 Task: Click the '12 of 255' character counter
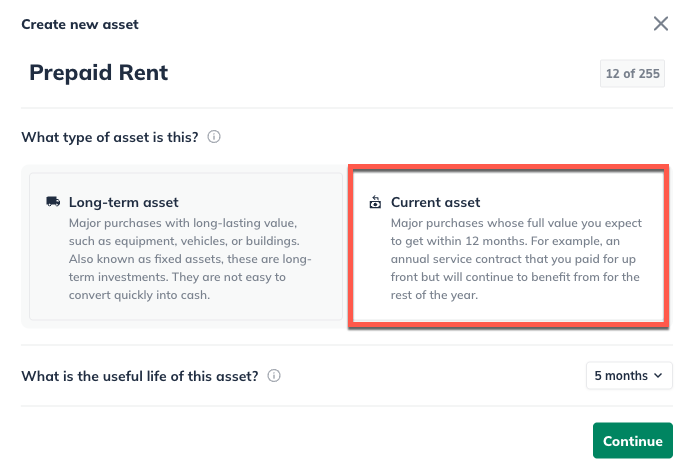pos(631,74)
